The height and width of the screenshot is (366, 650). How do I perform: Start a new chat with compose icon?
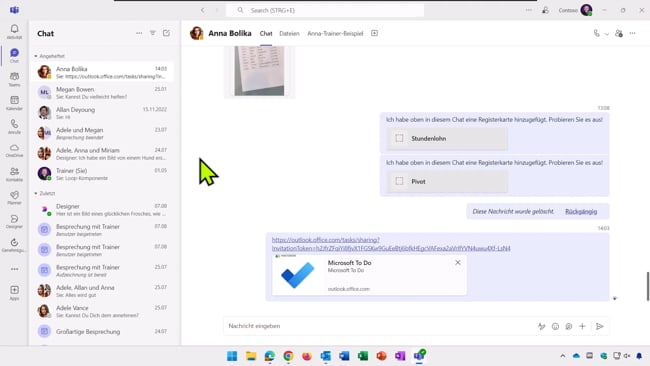coord(166,33)
